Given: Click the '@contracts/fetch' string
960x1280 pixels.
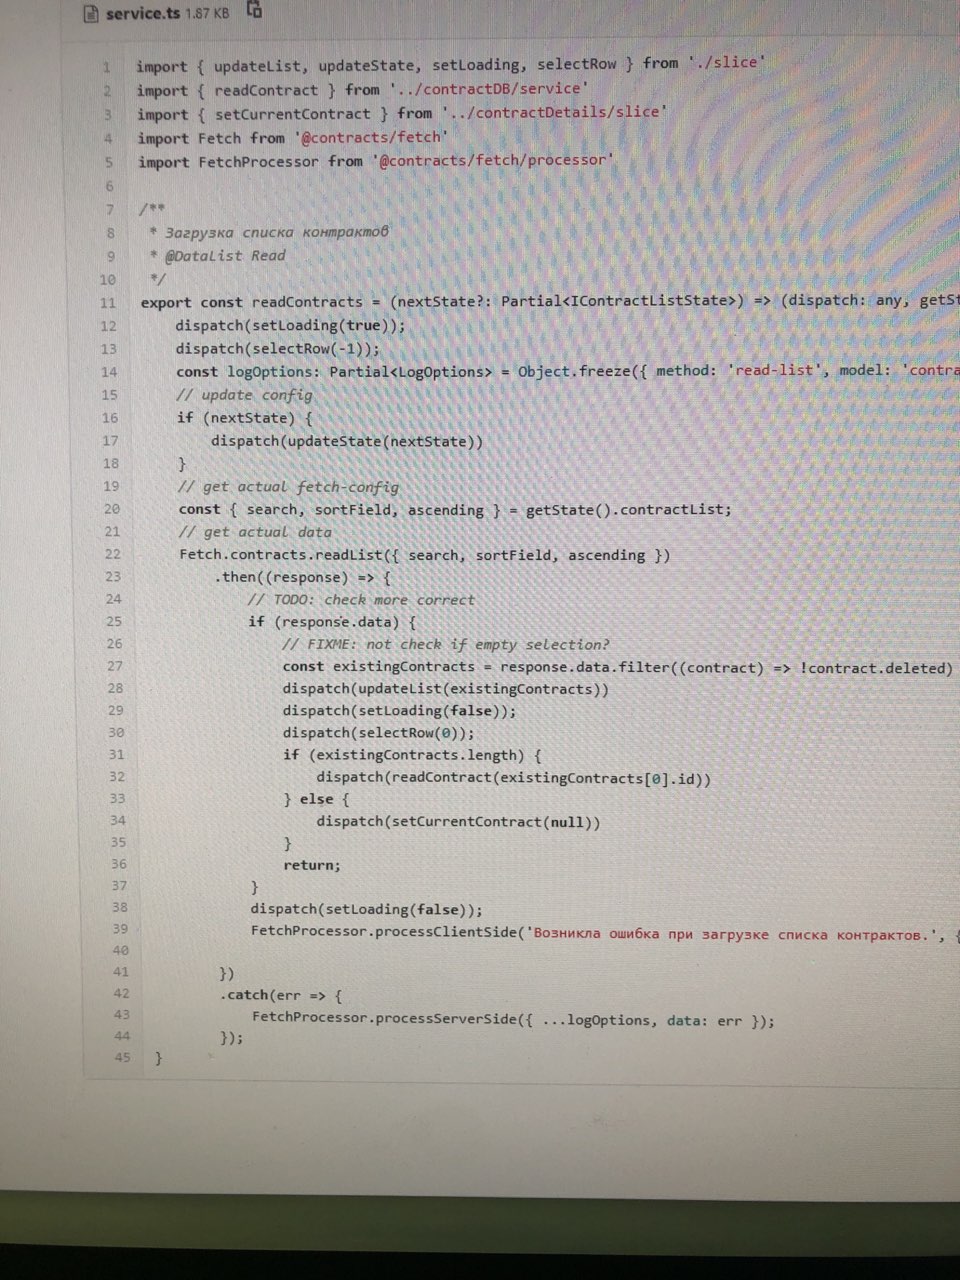Looking at the screenshot, I should click(371, 137).
